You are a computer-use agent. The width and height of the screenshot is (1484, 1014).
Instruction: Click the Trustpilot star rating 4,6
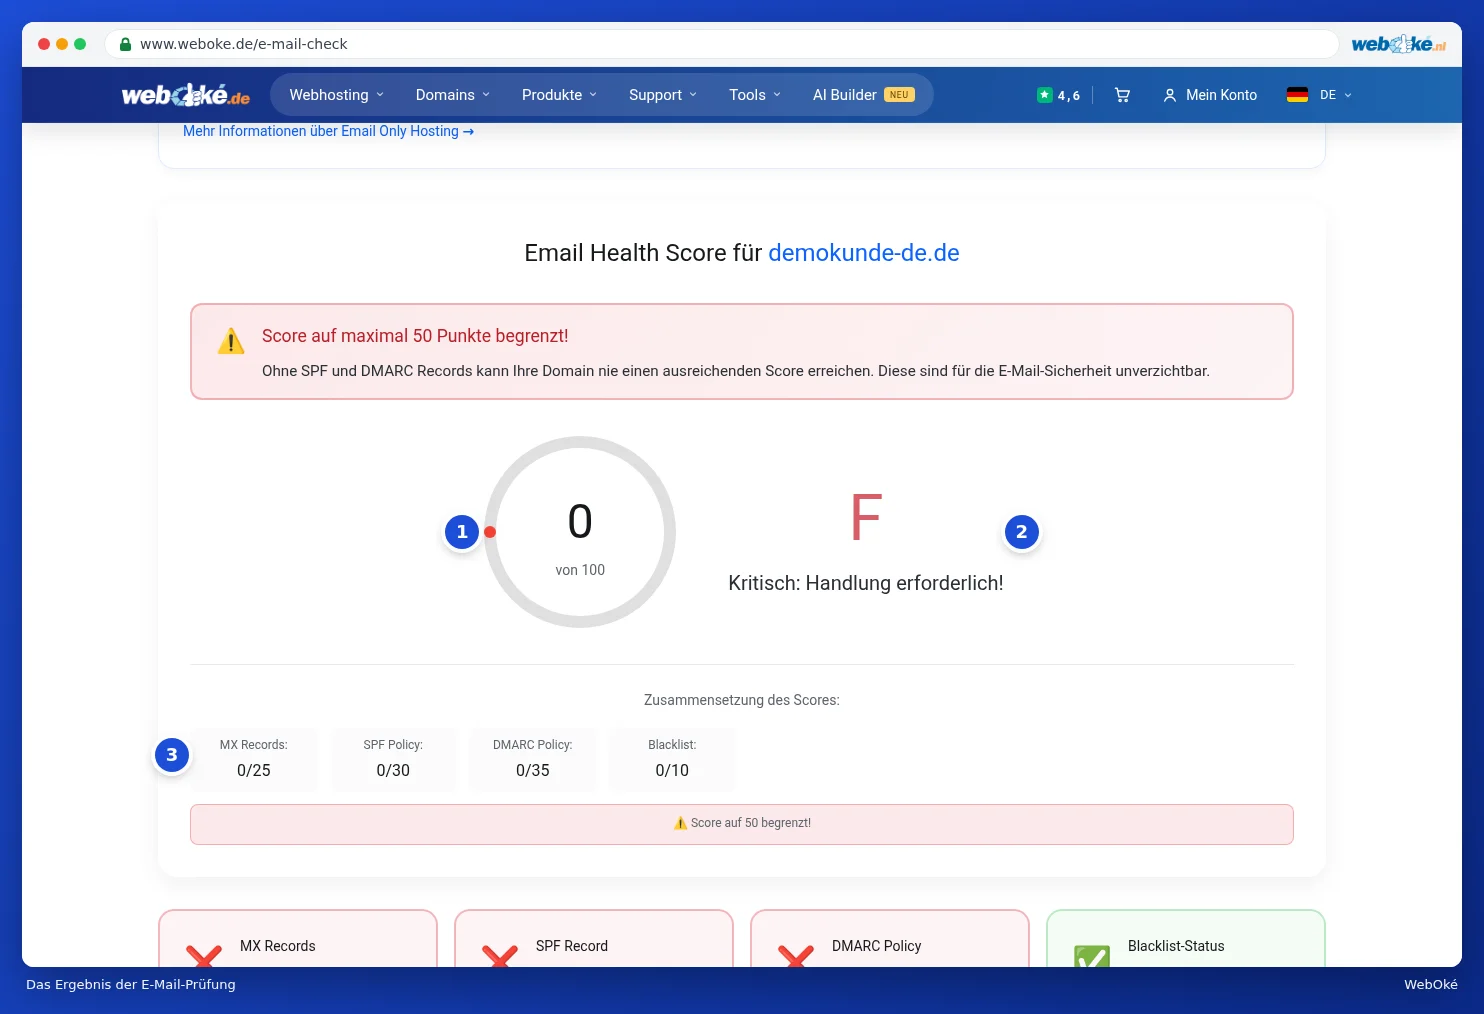(x=1059, y=95)
